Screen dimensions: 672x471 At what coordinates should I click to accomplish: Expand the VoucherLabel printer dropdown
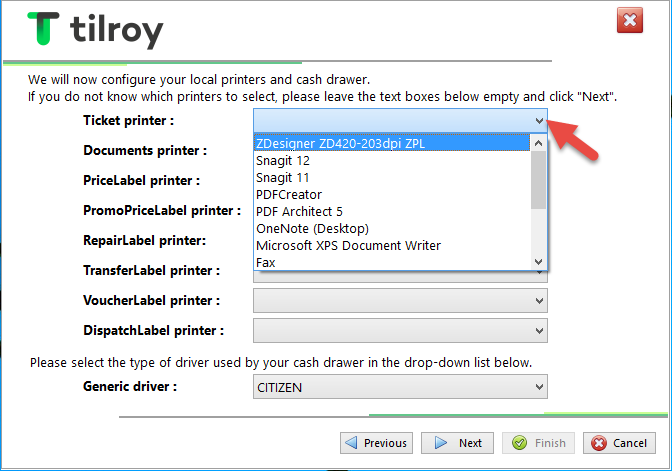tap(400, 300)
